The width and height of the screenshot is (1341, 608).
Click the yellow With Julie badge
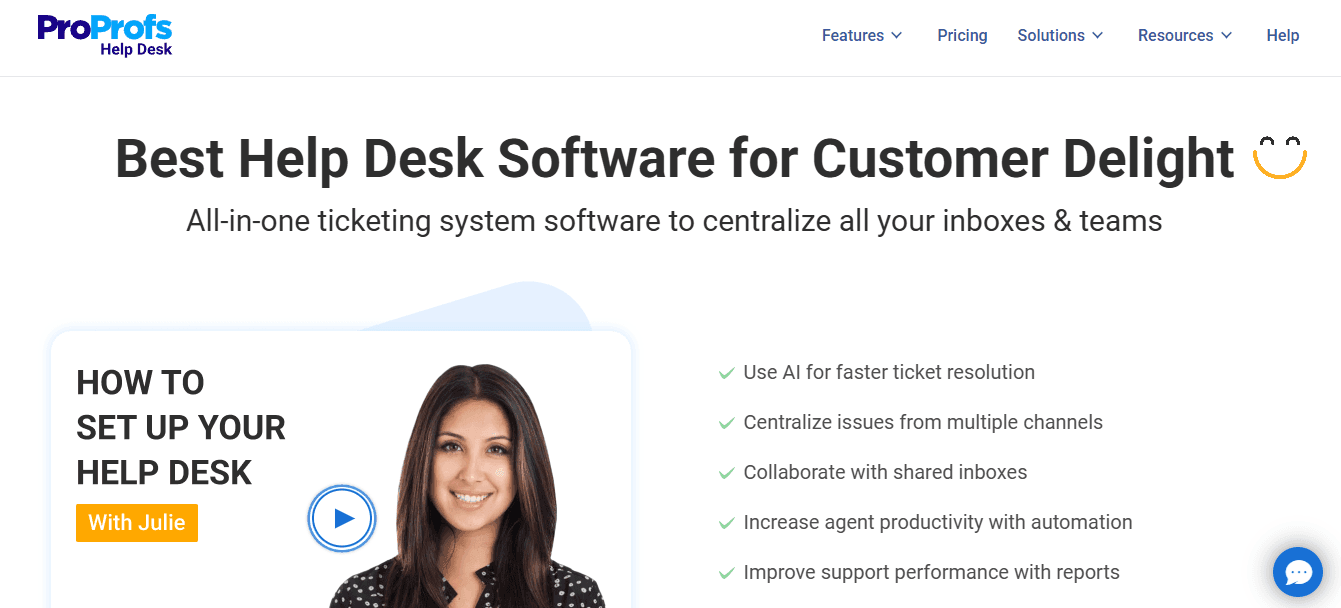coord(136,522)
